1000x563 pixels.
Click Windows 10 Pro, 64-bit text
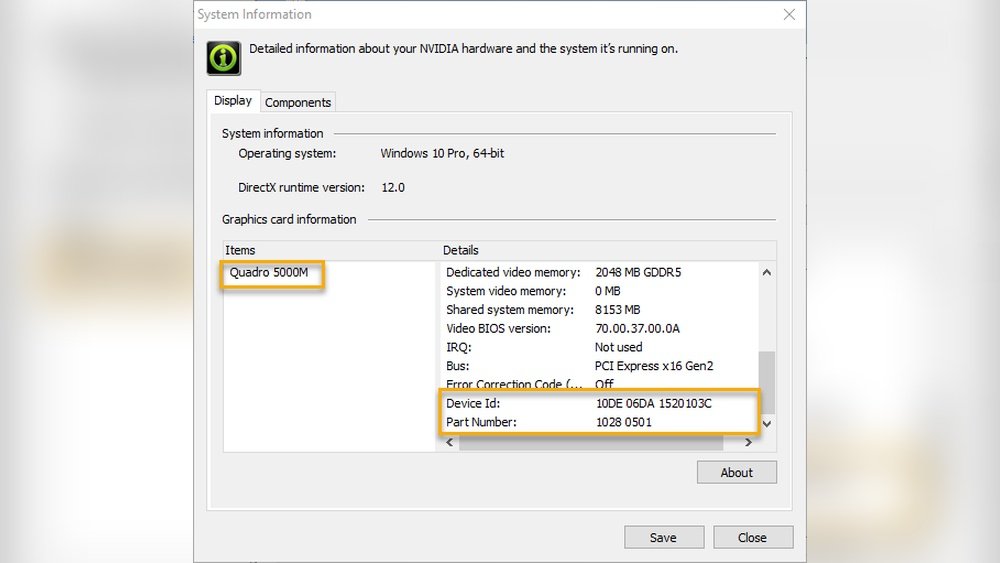click(442, 154)
